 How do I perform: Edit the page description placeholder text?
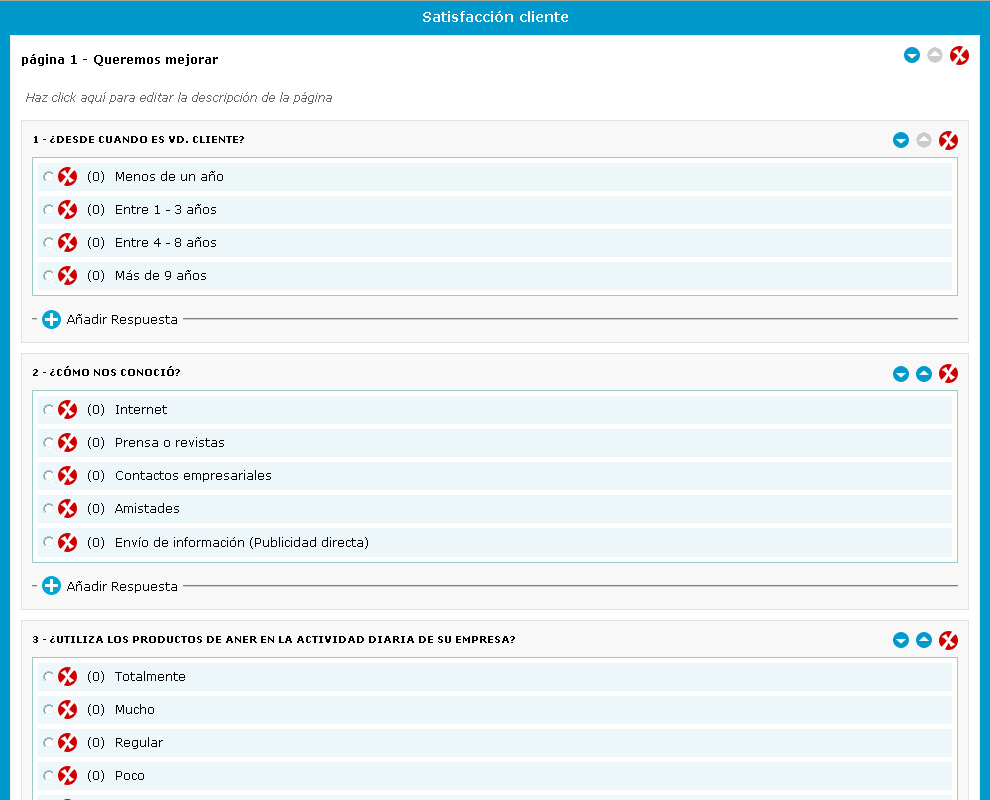coord(179,98)
